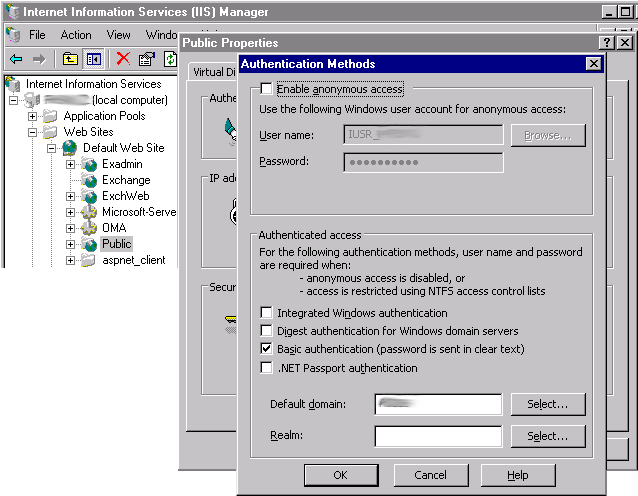Click the anonymous Password field
Image resolution: width=638 pixels, height=496 pixels.
[423, 162]
